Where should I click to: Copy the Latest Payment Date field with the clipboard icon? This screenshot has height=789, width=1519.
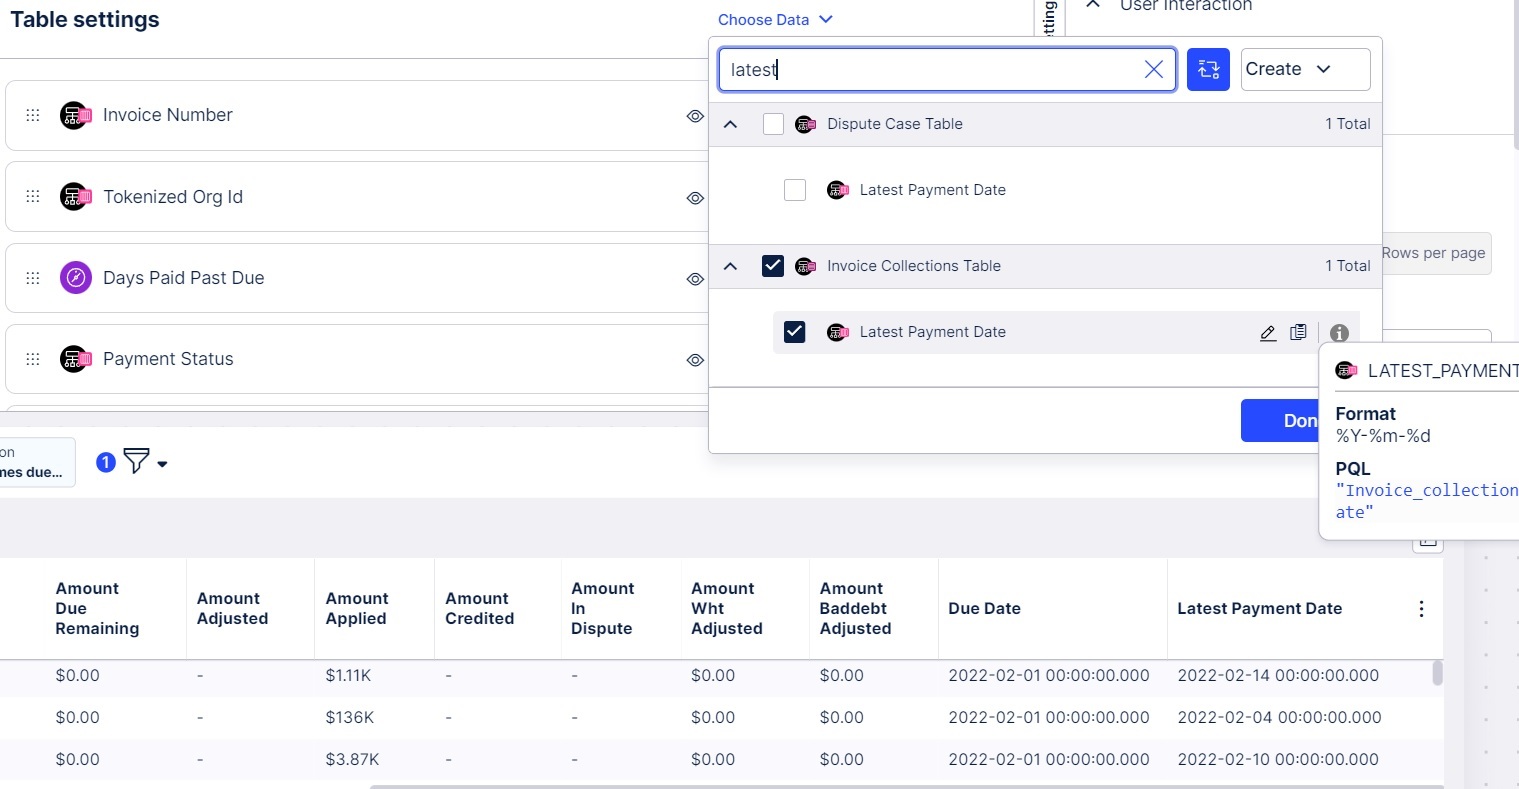(1298, 332)
